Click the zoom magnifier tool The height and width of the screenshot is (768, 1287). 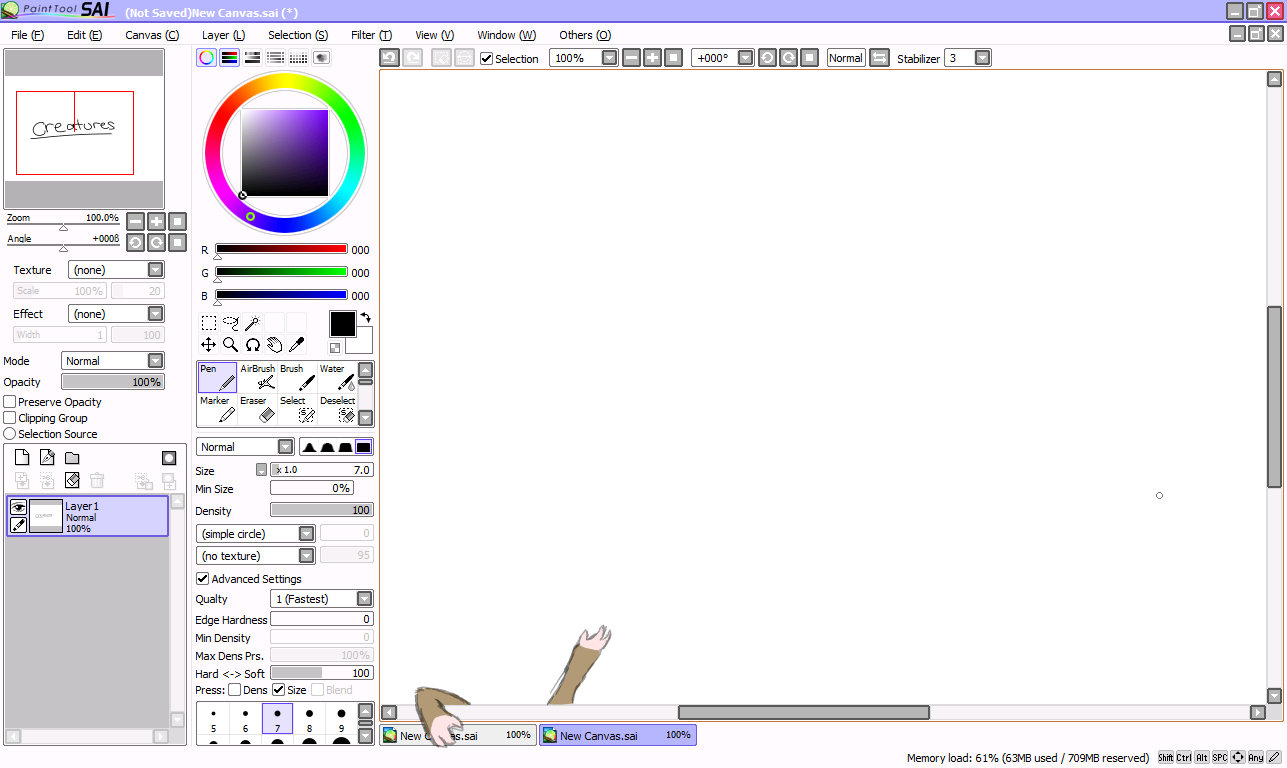pos(231,345)
